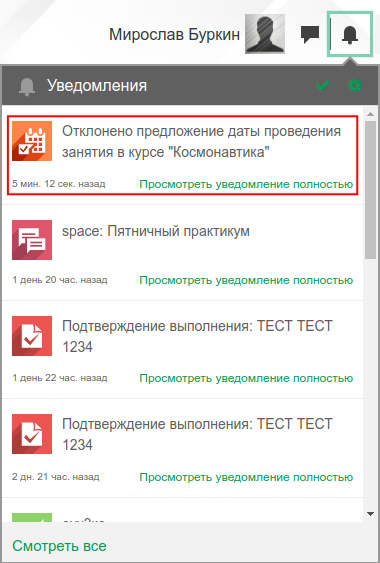This screenshot has height=563, width=380.
Task: Click Мирослав Буркин's avatar picture
Action: (265, 34)
